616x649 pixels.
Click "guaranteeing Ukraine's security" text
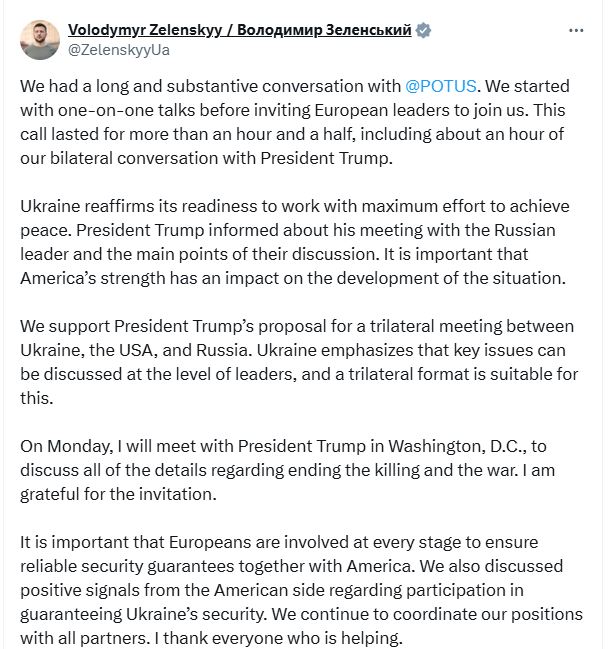tap(142, 614)
